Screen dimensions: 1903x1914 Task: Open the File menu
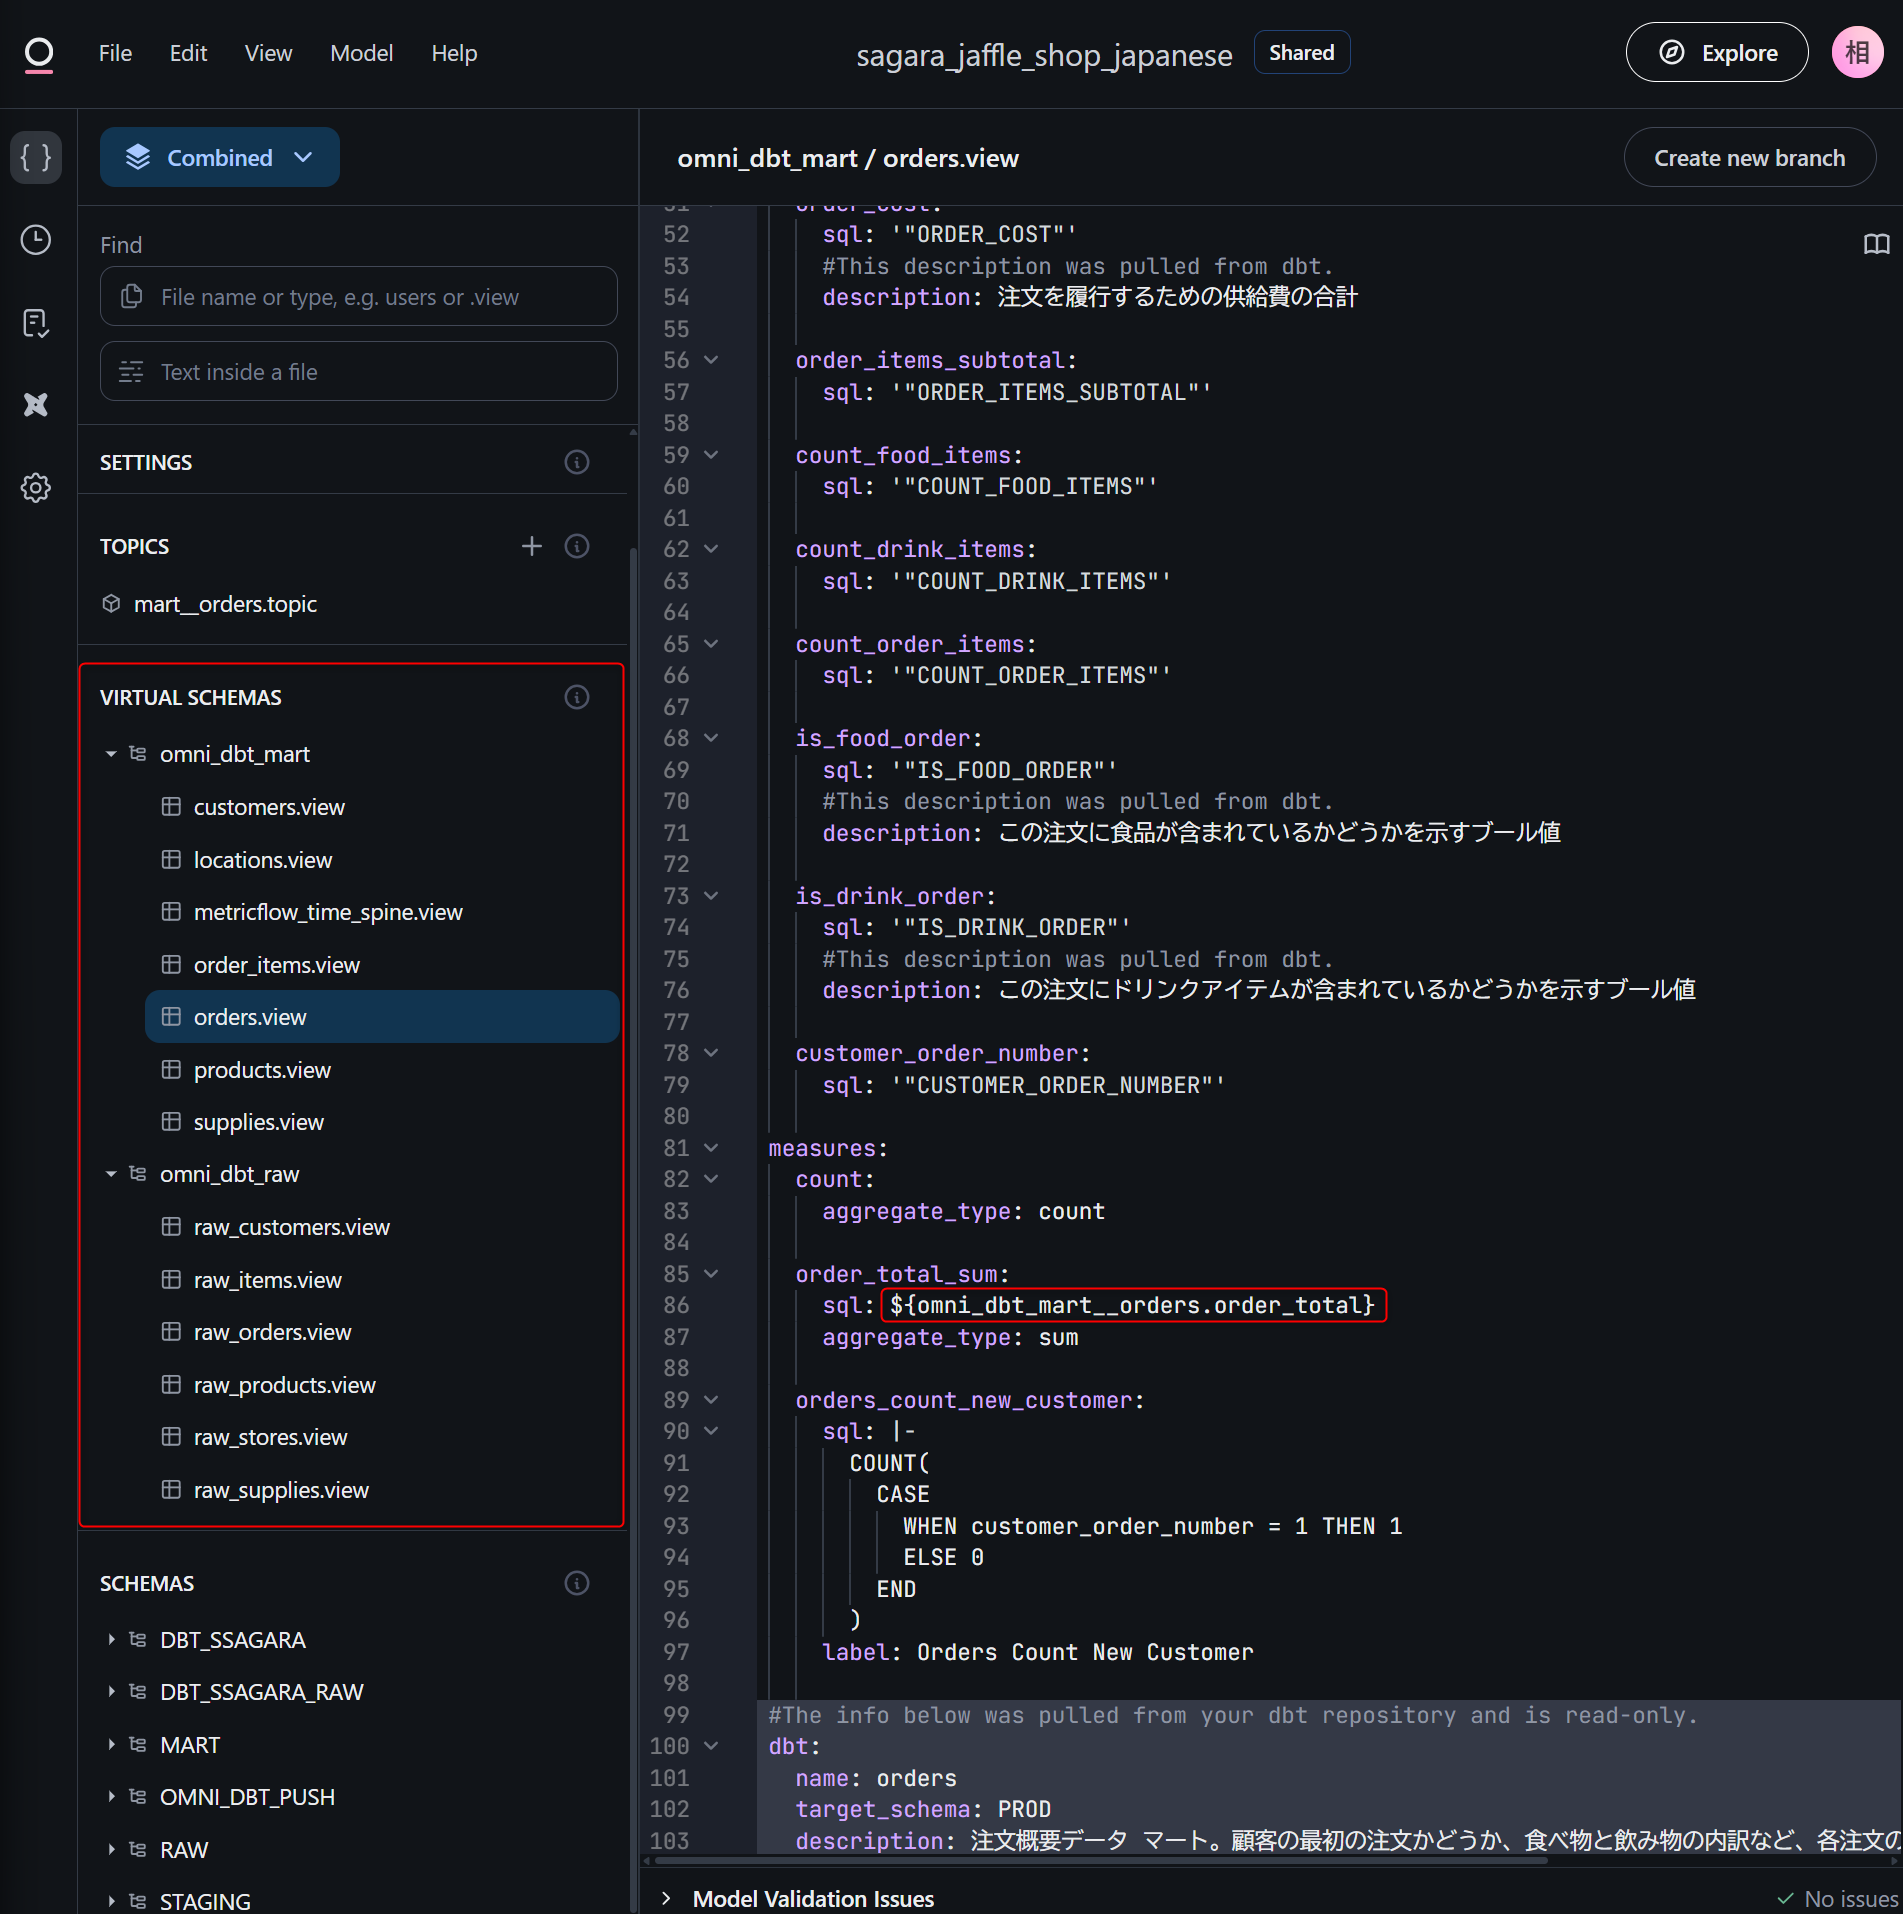[115, 53]
